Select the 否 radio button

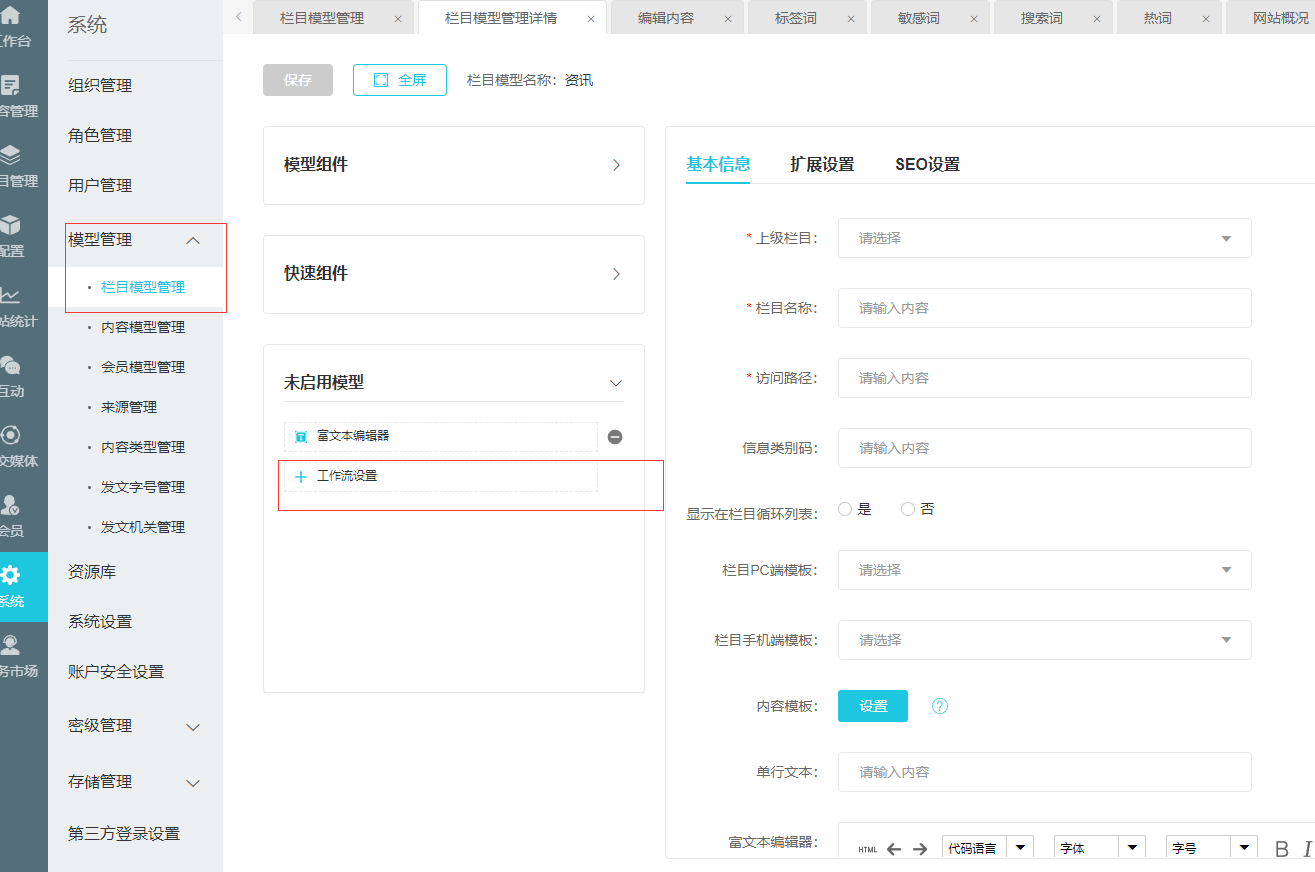[908, 509]
